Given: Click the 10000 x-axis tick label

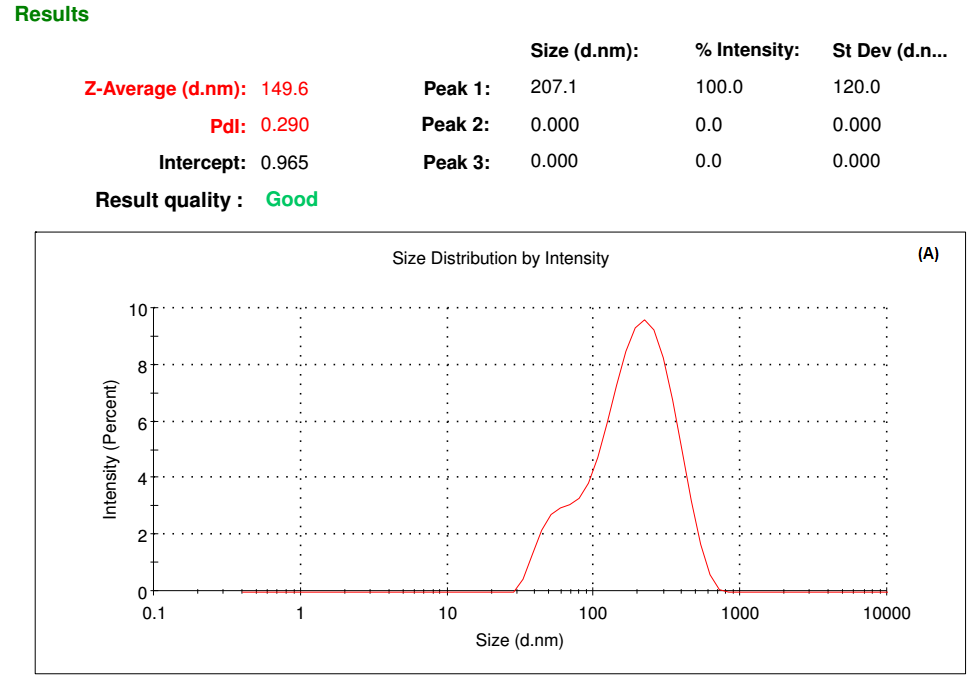Looking at the screenshot, I should point(886,613).
